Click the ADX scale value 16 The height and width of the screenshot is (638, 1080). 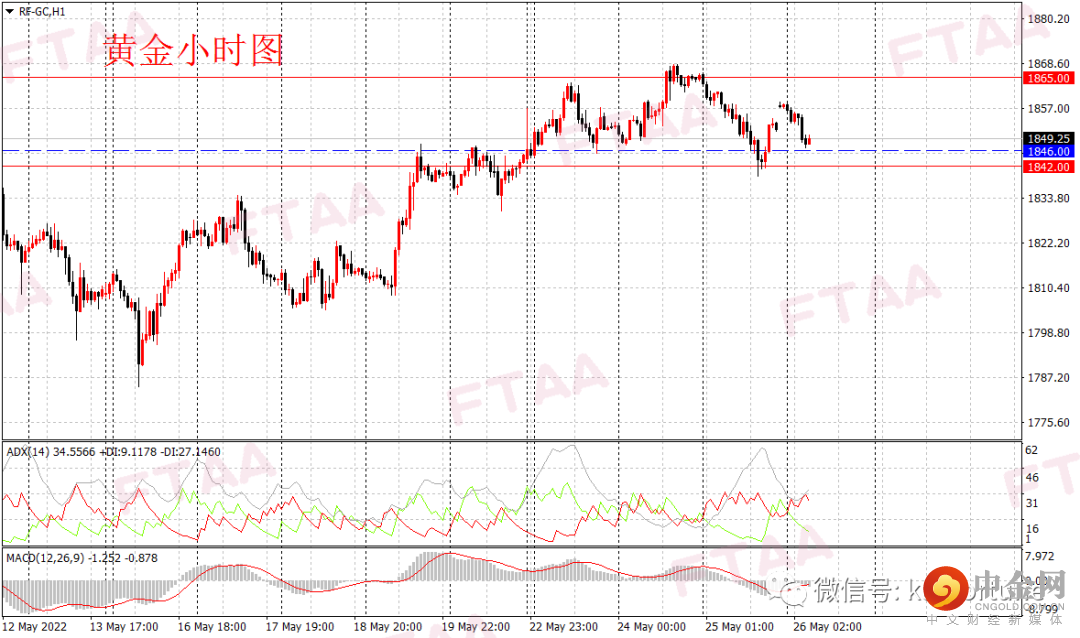click(x=1032, y=528)
